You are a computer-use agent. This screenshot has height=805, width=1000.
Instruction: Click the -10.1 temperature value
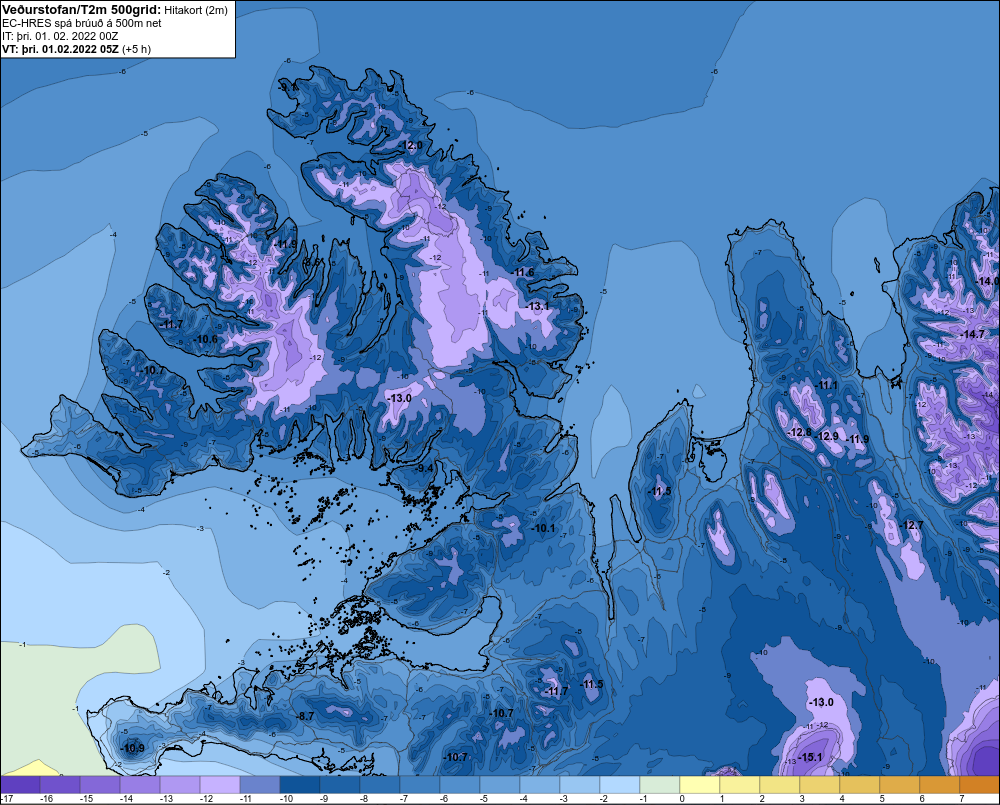coord(543,528)
